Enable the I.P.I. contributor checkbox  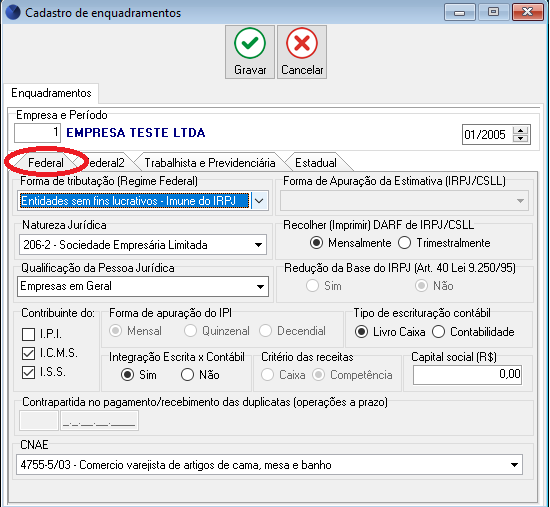pos(28,334)
